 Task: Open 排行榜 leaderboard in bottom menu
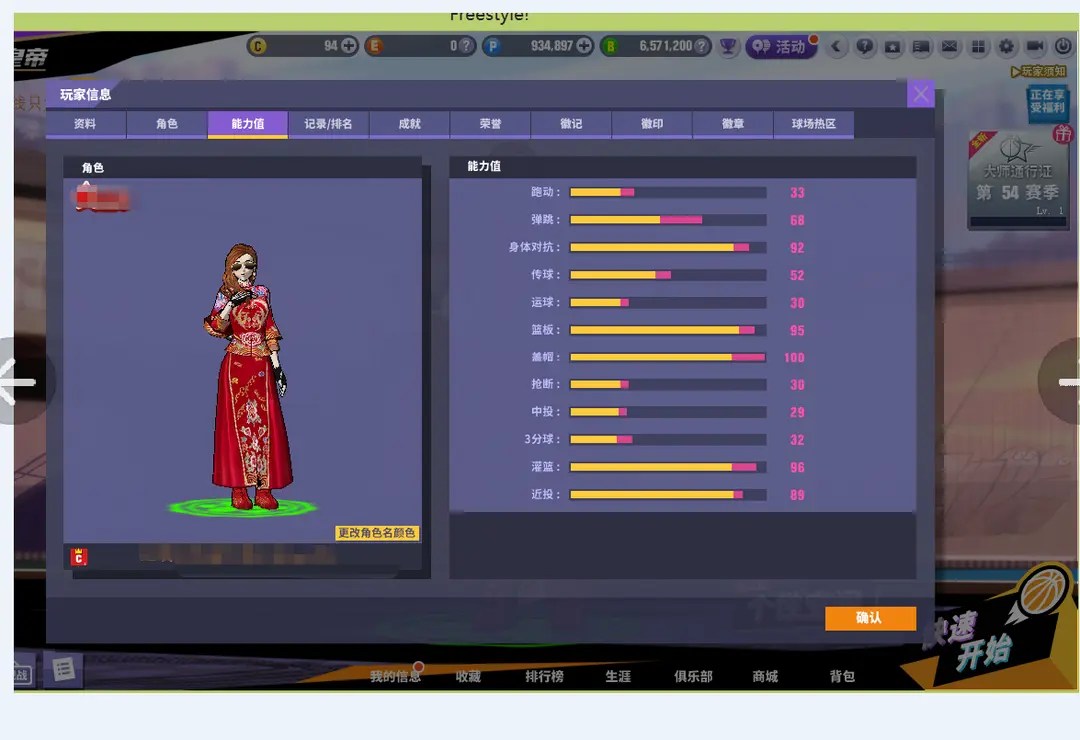[x=544, y=676]
